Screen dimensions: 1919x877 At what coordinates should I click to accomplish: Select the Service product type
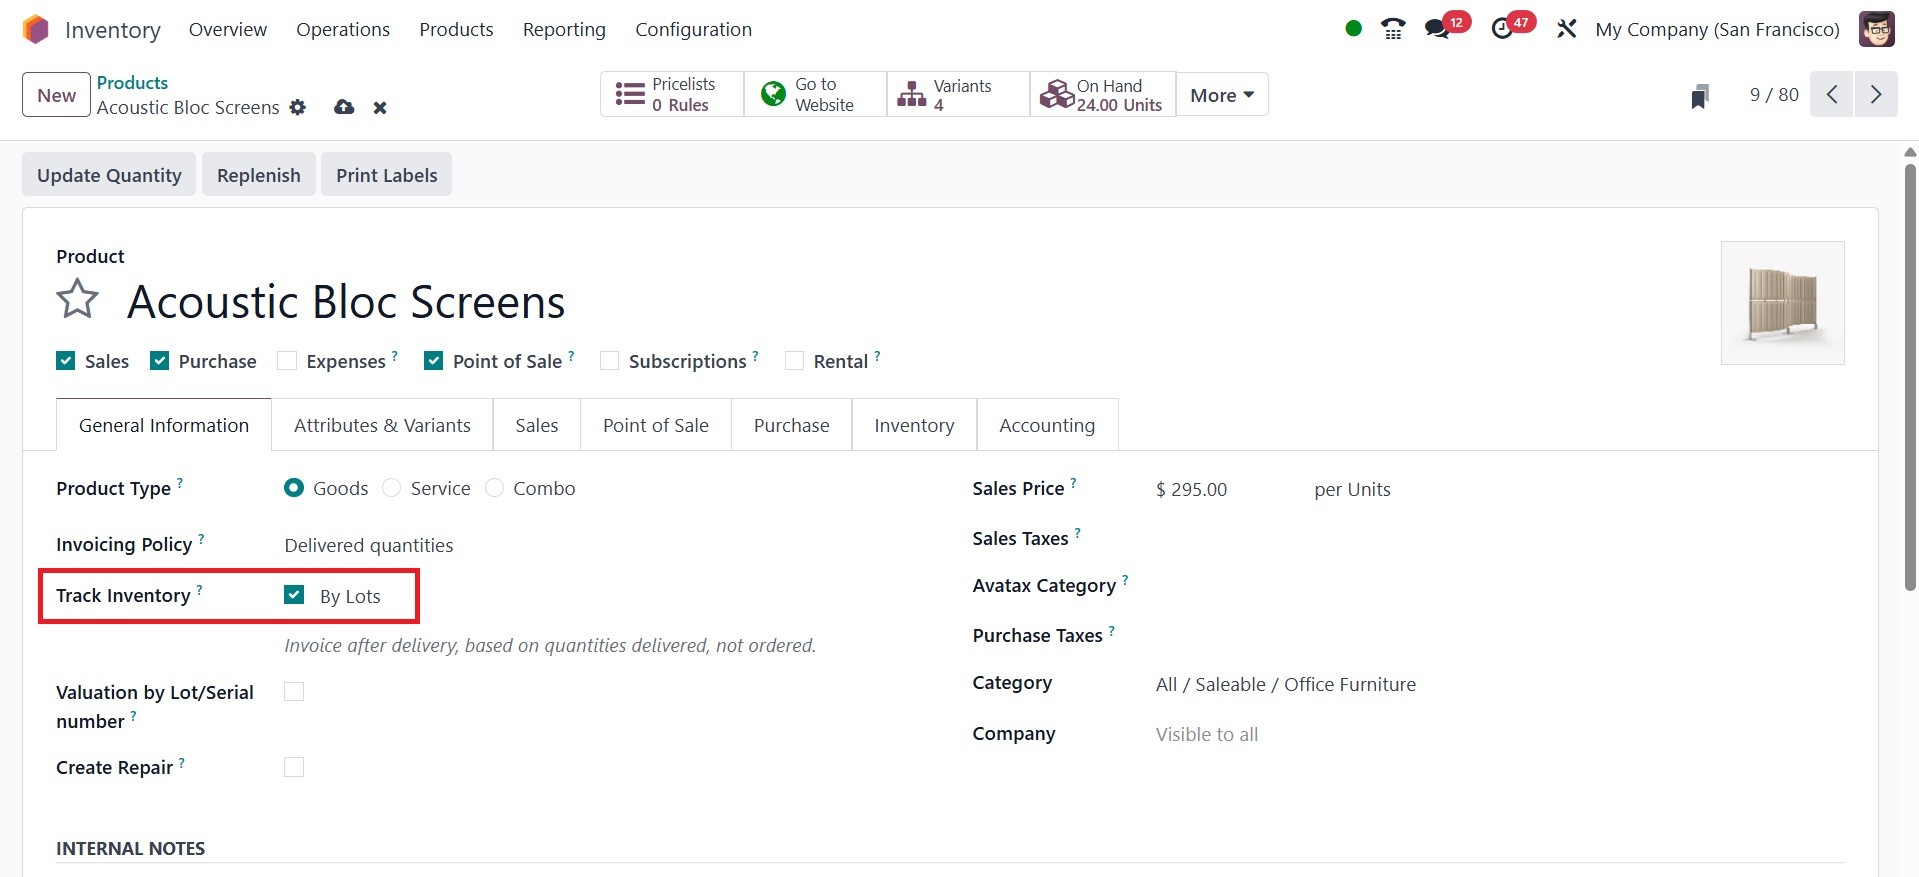point(392,488)
